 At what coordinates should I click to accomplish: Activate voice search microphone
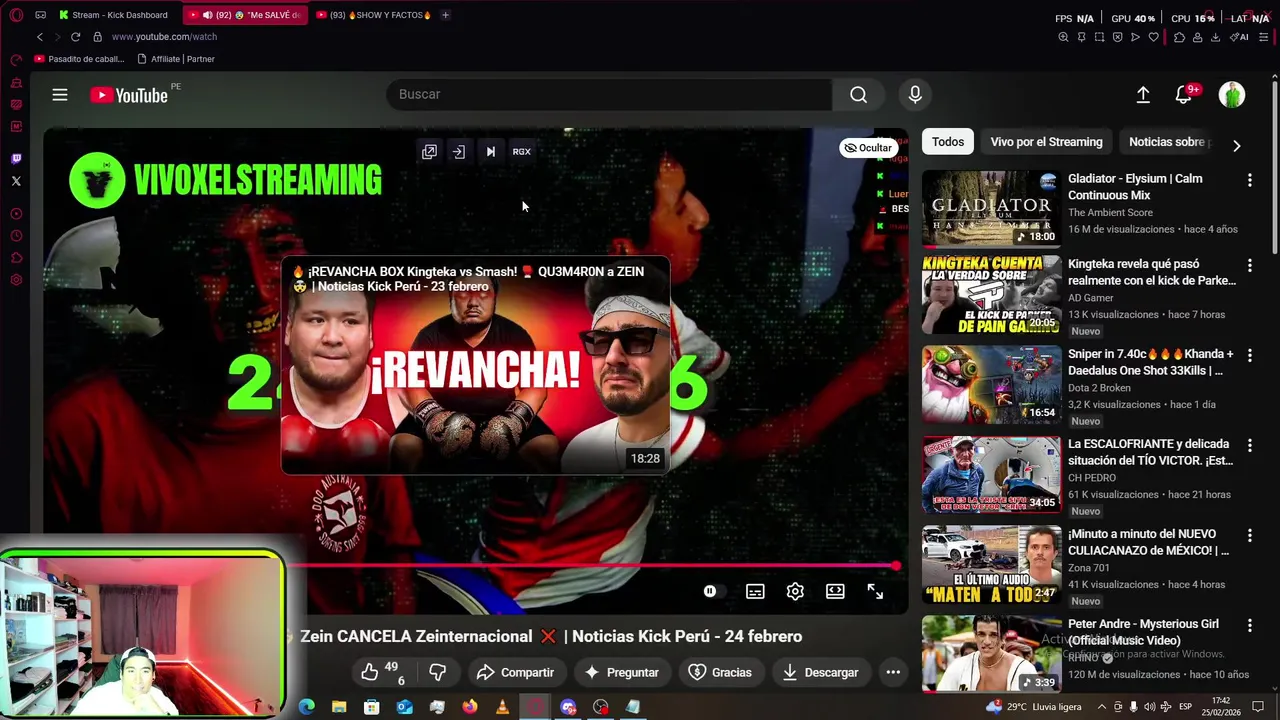pyautogui.click(x=915, y=94)
